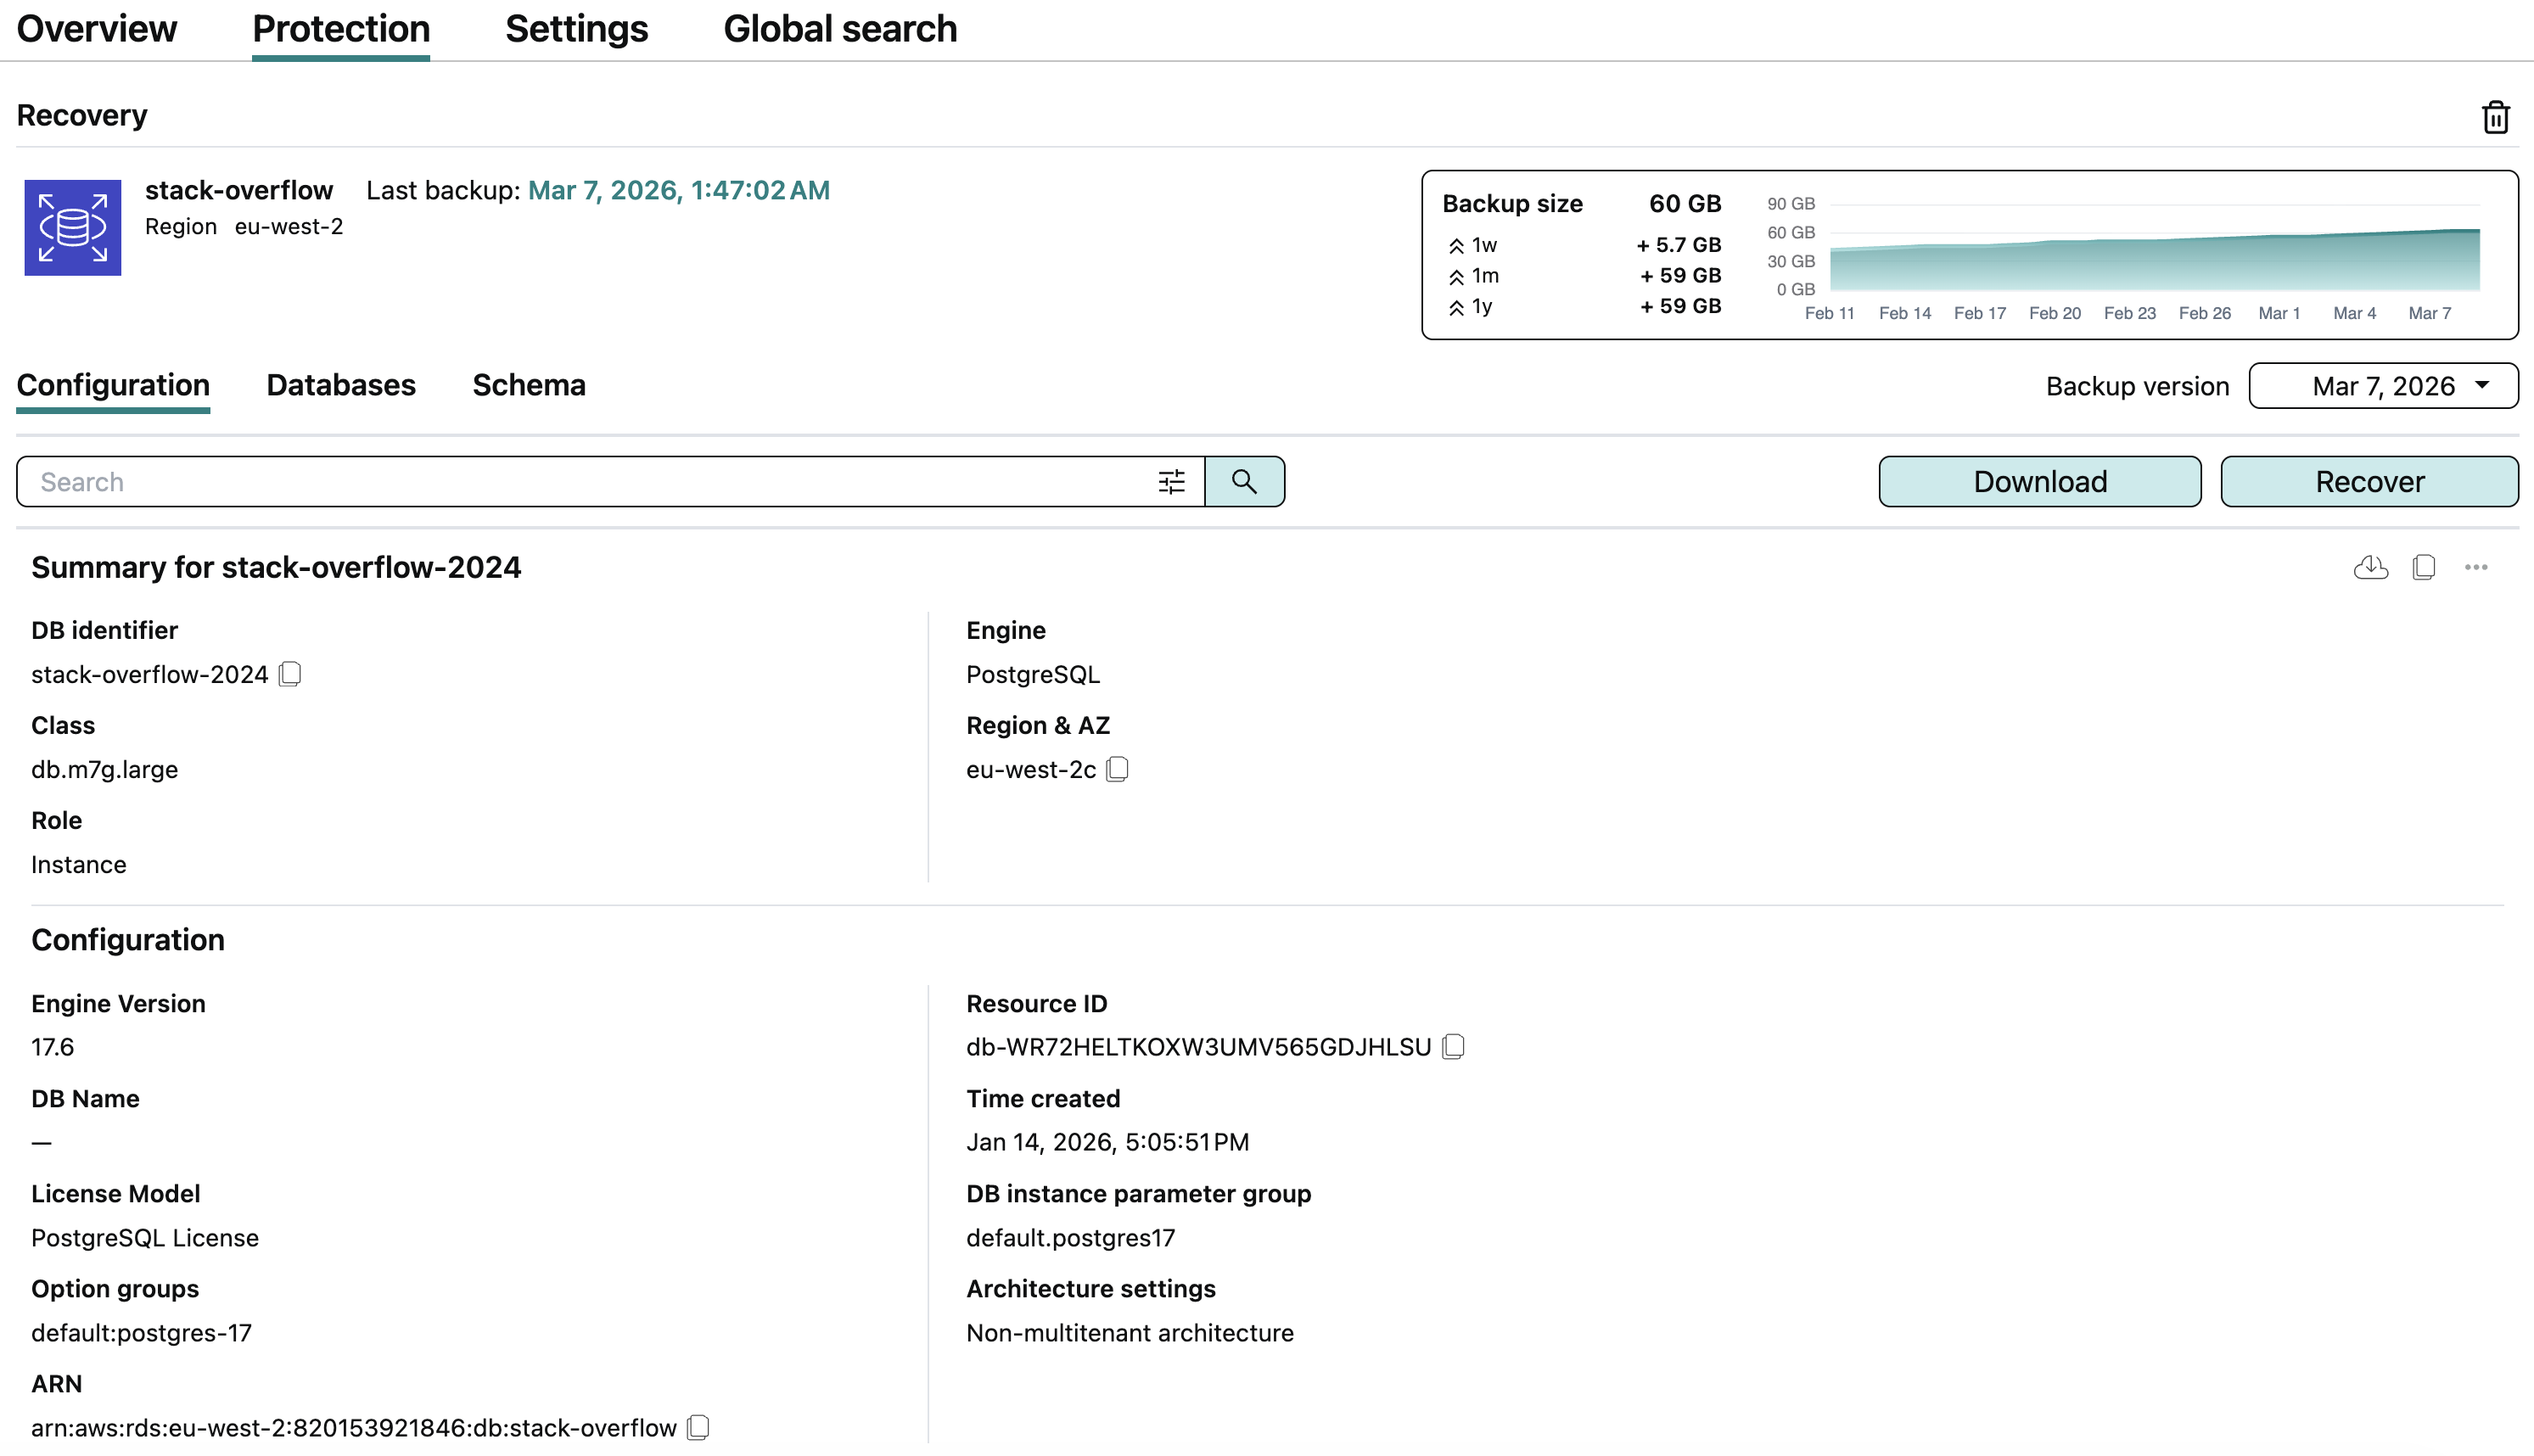Open the Backup version dropdown

tap(2383, 386)
